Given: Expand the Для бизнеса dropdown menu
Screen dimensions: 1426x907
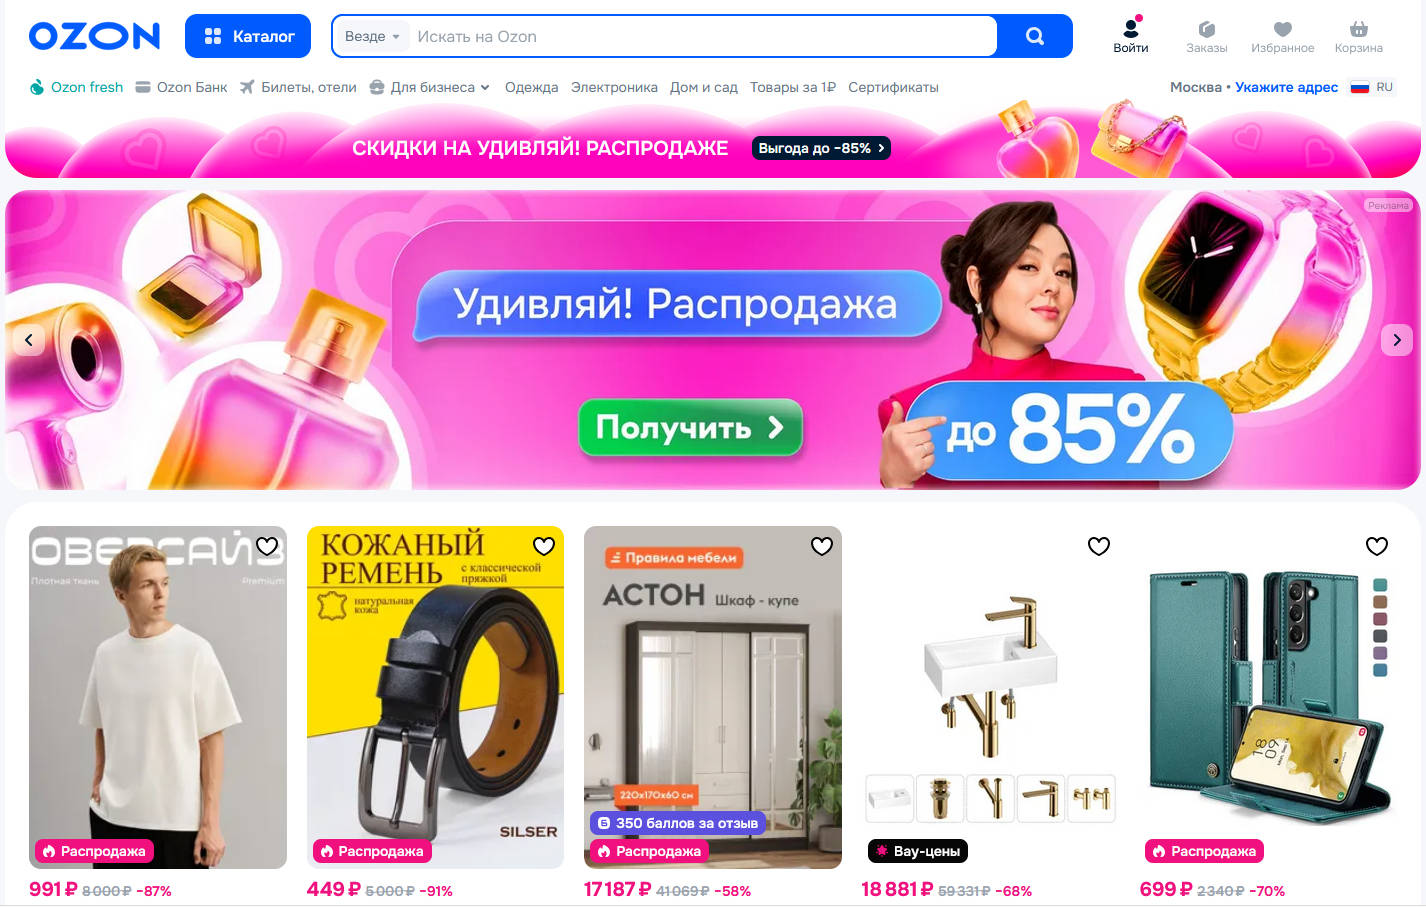Looking at the screenshot, I should [x=429, y=87].
